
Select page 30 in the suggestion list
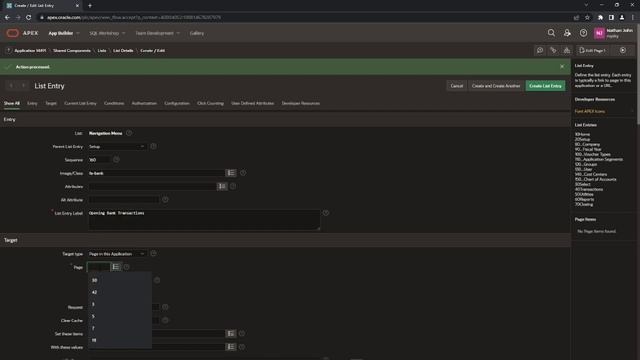[x=120, y=280]
